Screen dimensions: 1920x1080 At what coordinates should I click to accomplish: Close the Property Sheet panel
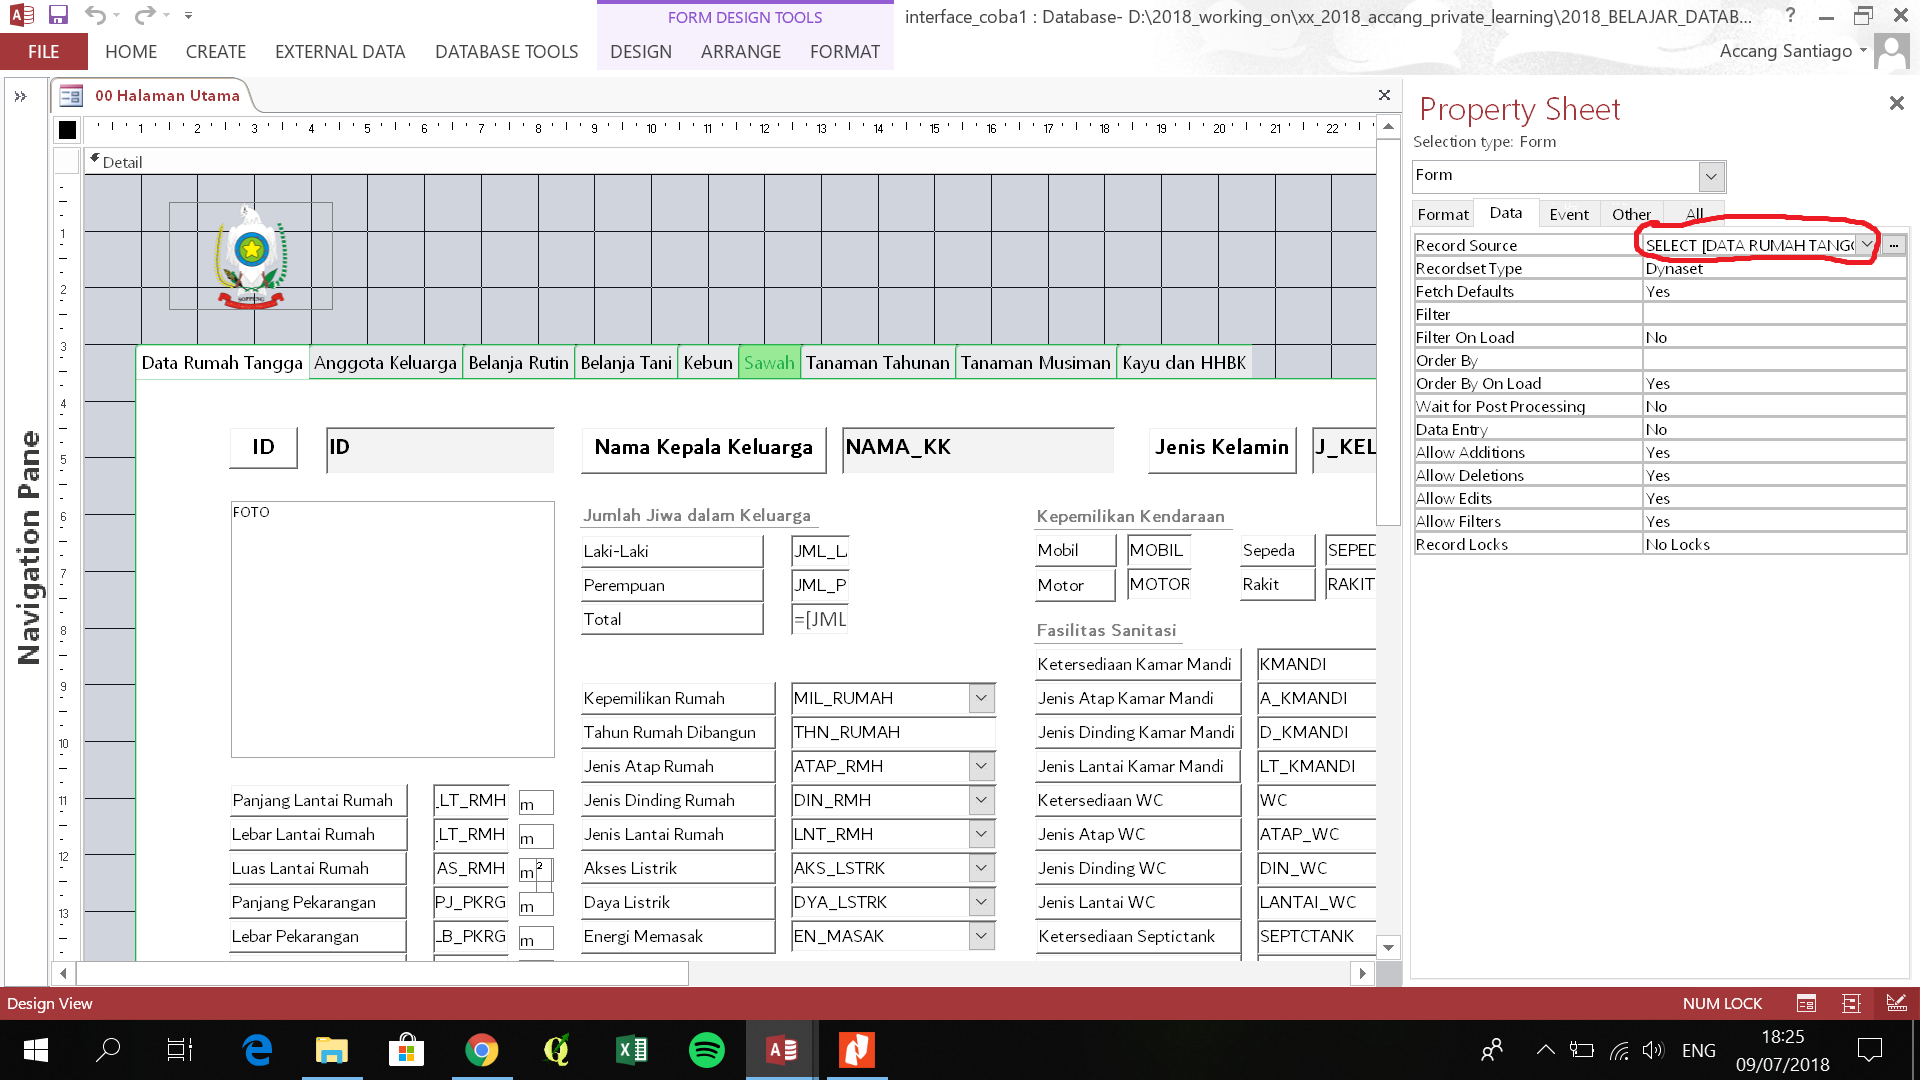tap(1896, 103)
